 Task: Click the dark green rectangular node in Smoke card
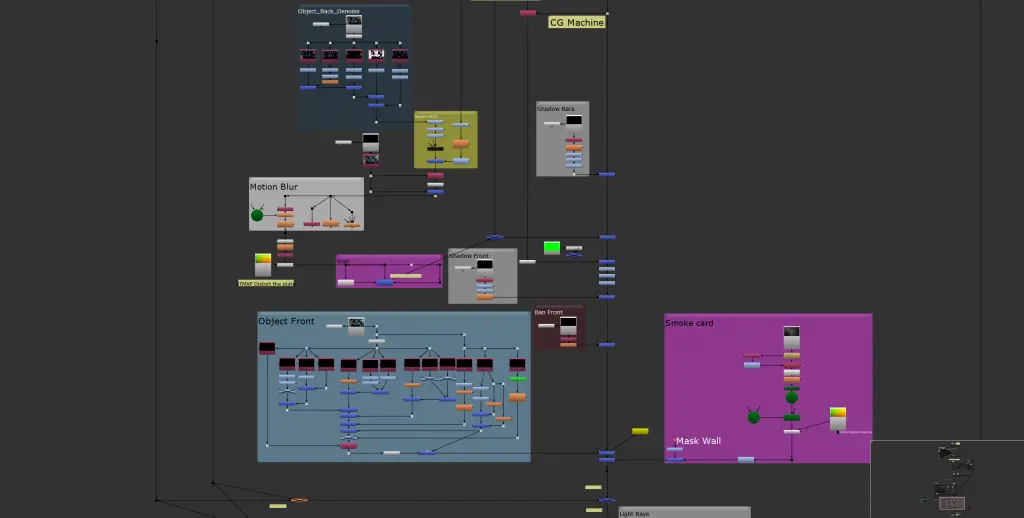pos(792,417)
